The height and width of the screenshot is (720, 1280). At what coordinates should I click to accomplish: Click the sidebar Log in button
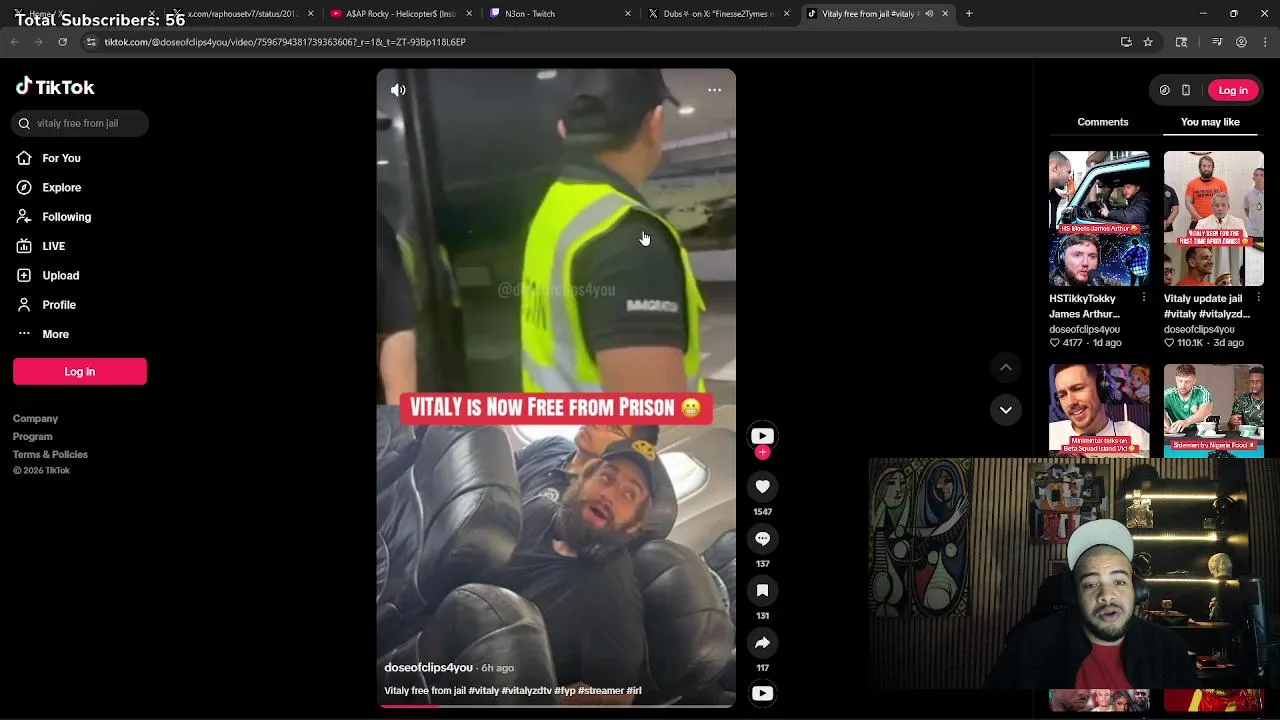[80, 371]
